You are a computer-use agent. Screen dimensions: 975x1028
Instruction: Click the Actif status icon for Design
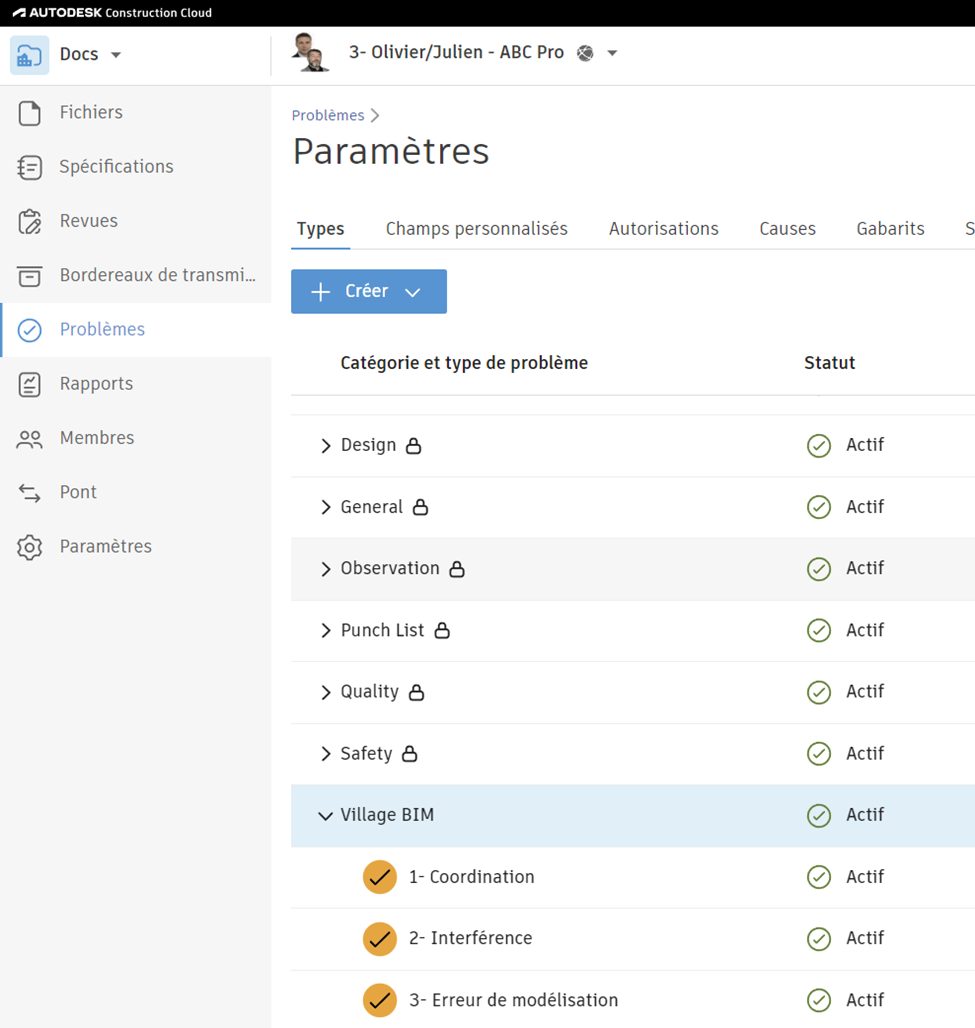pos(819,446)
